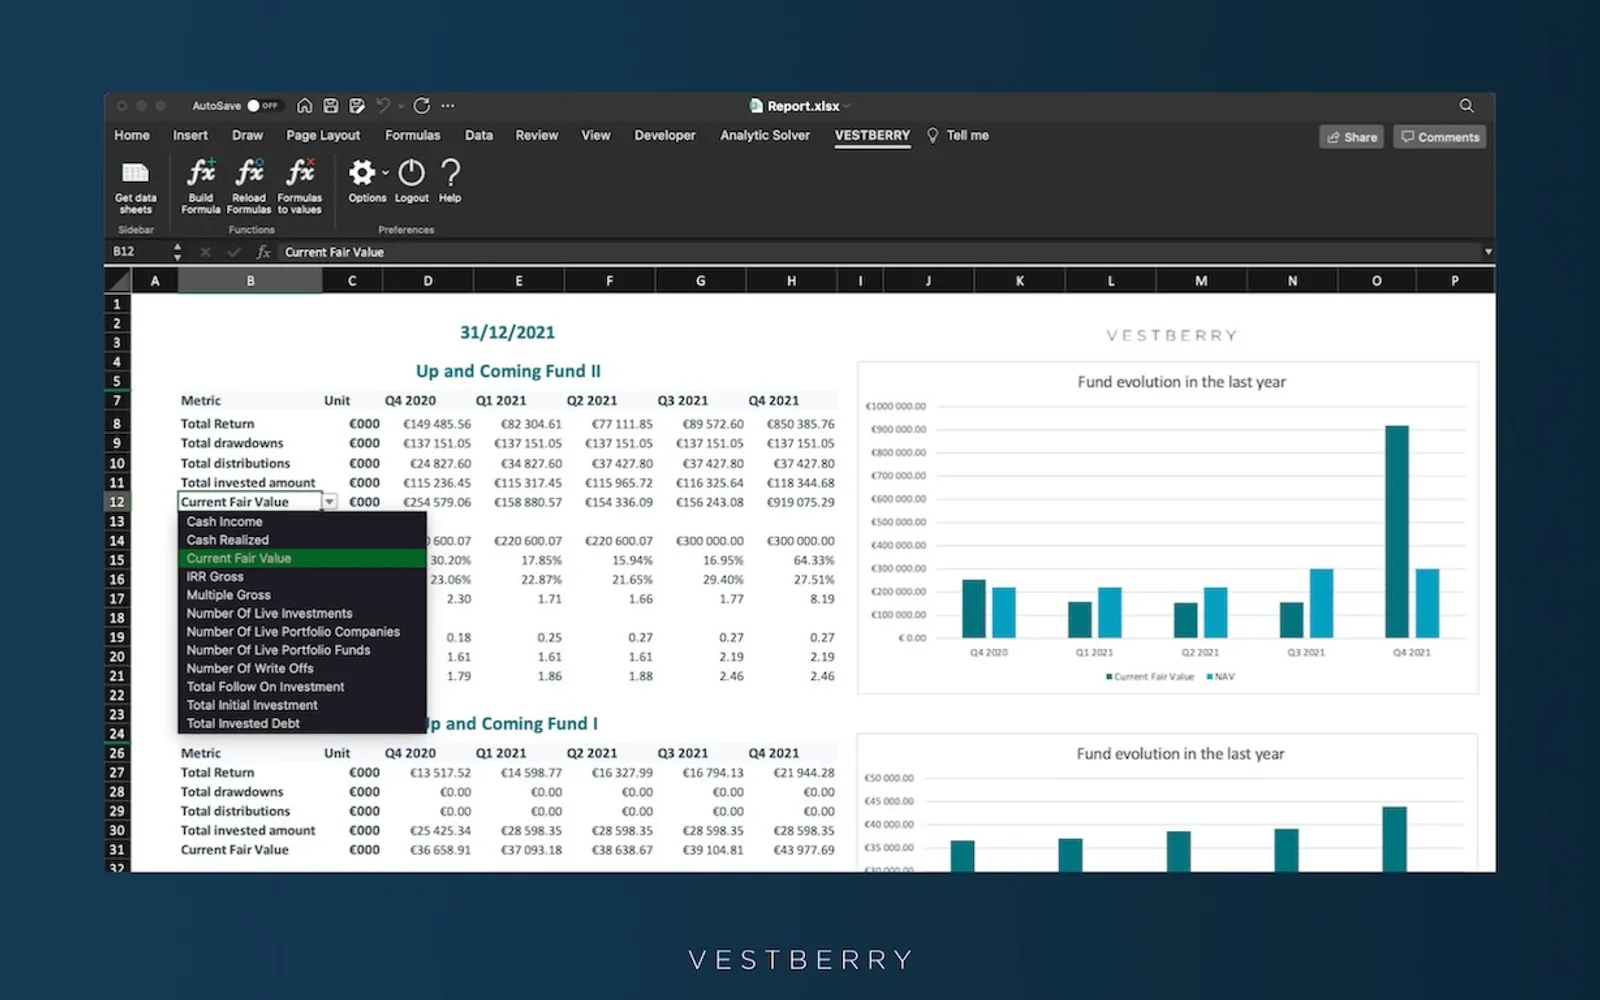The height and width of the screenshot is (1000, 1600).
Task: Click the Reload Formulas icon
Action: click(x=249, y=172)
